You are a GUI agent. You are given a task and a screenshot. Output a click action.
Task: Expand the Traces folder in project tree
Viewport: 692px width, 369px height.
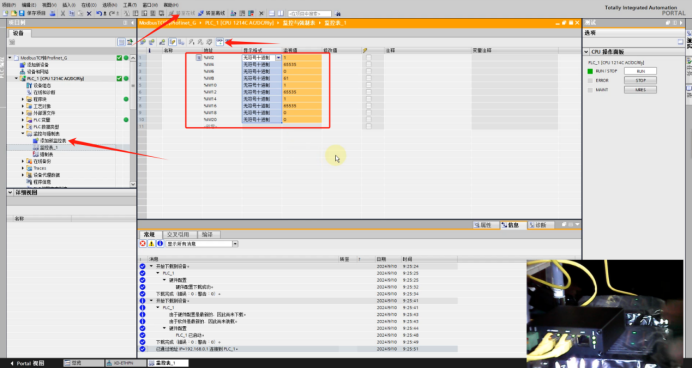[23, 168]
